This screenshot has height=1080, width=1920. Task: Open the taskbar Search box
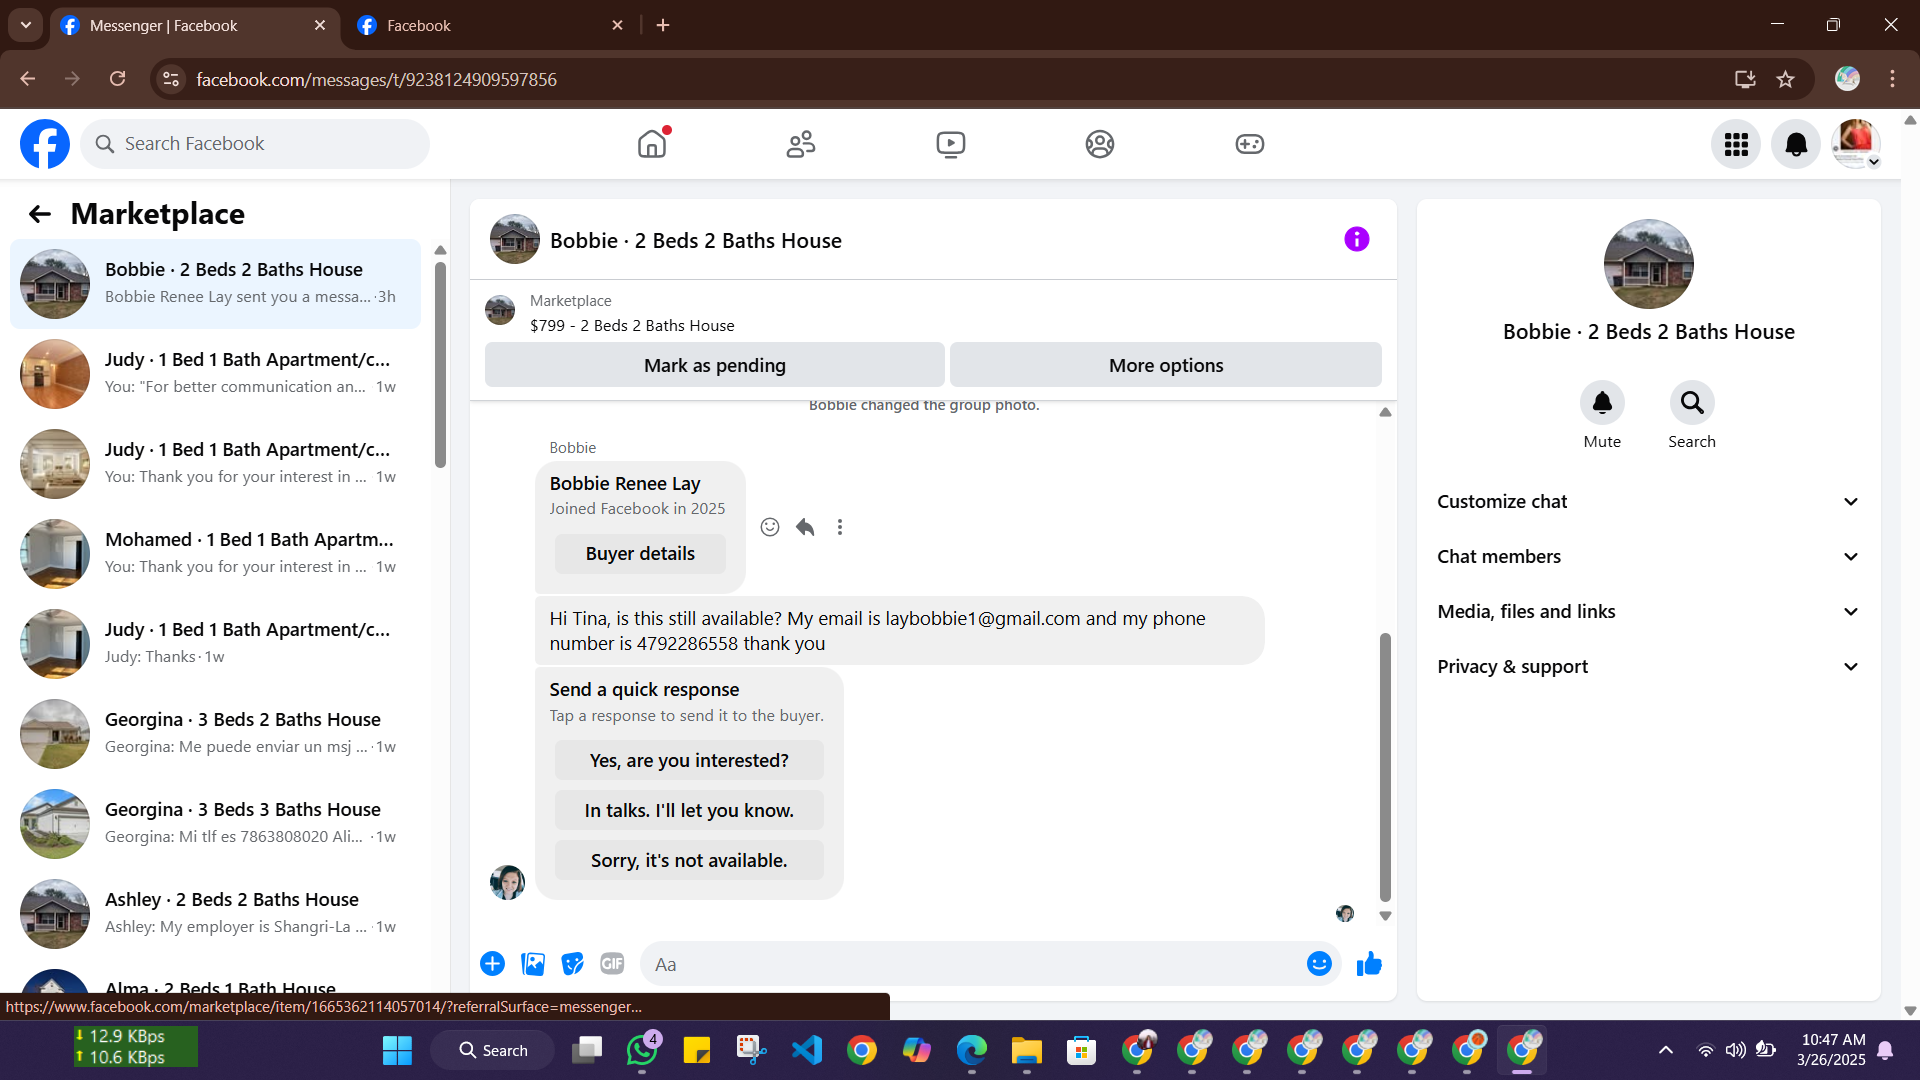(x=492, y=1050)
